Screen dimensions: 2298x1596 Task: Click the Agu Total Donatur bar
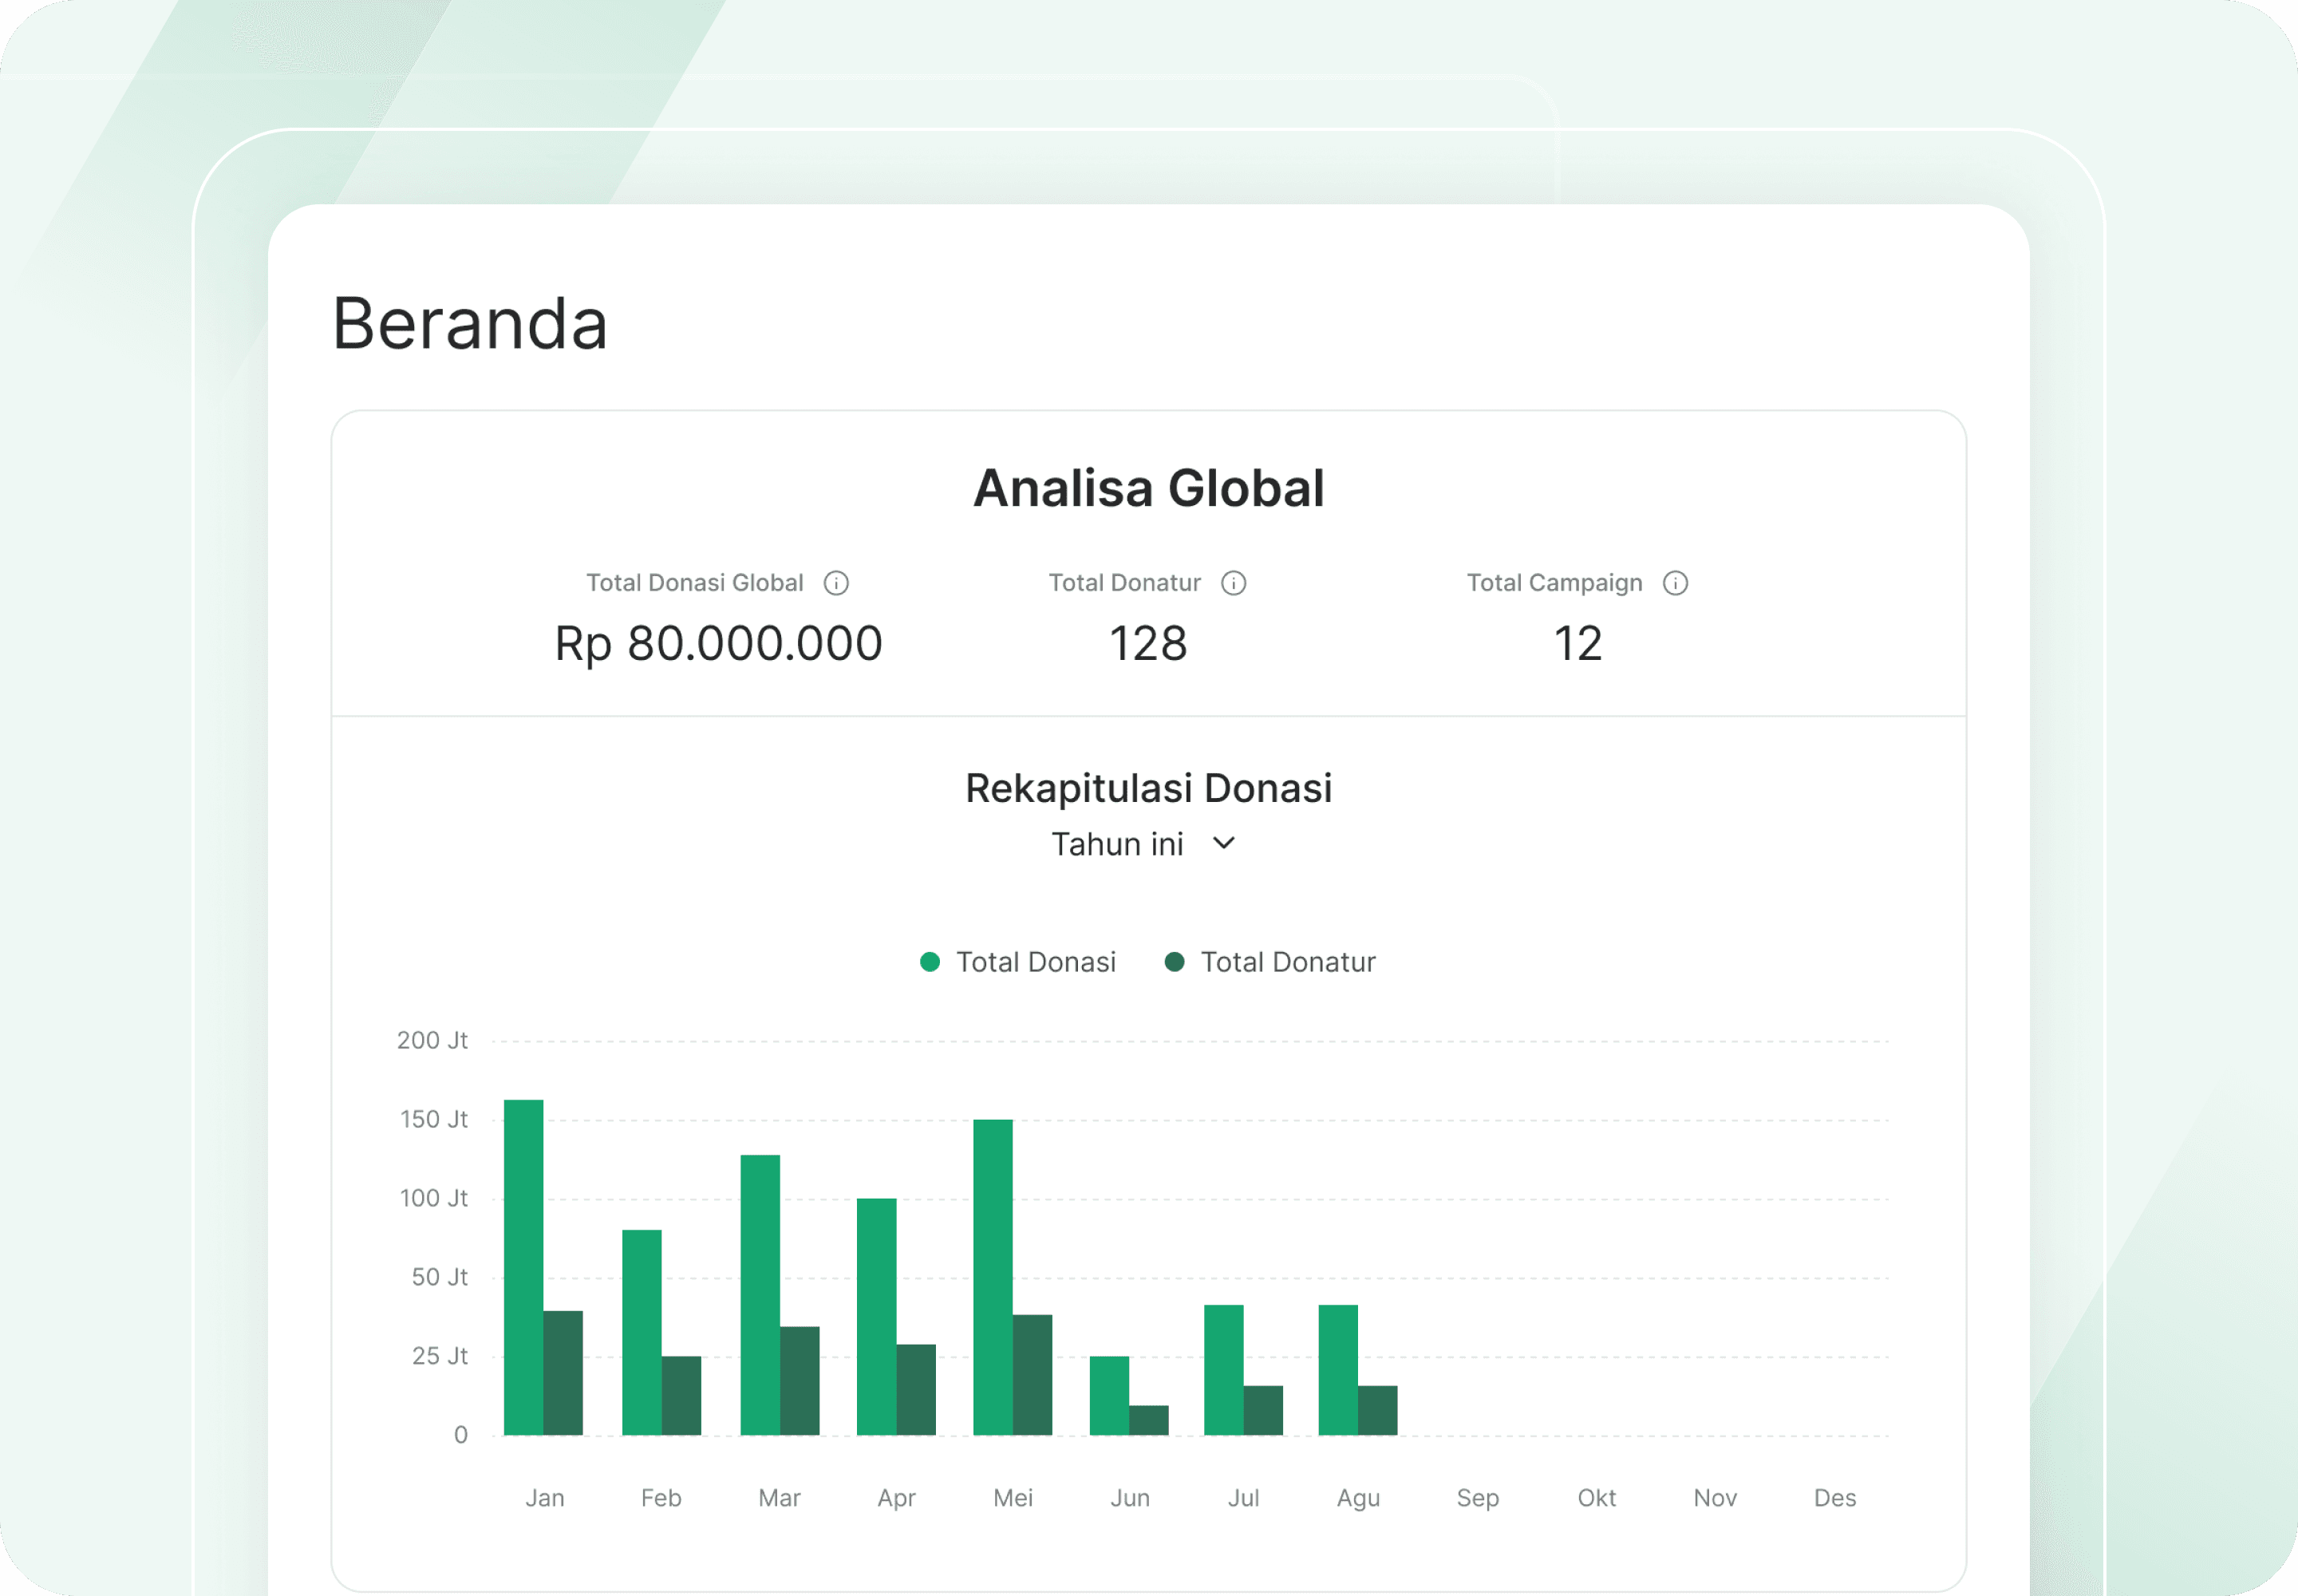[1377, 1410]
